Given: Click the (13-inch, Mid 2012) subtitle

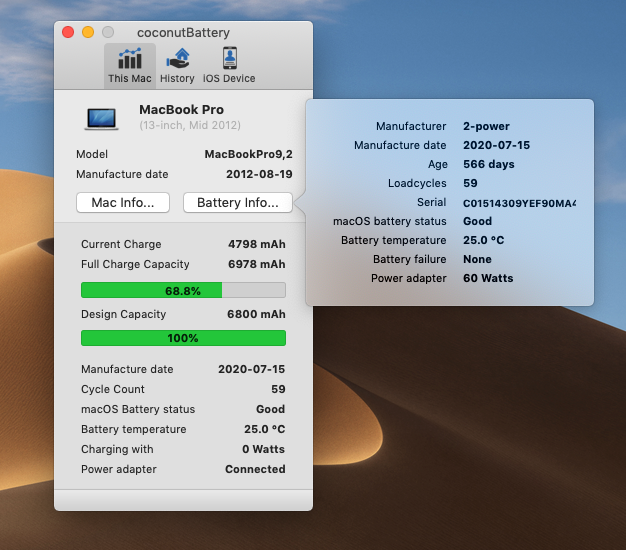Looking at the screenshot, I should pyautogui.click(x=190, y=125).
